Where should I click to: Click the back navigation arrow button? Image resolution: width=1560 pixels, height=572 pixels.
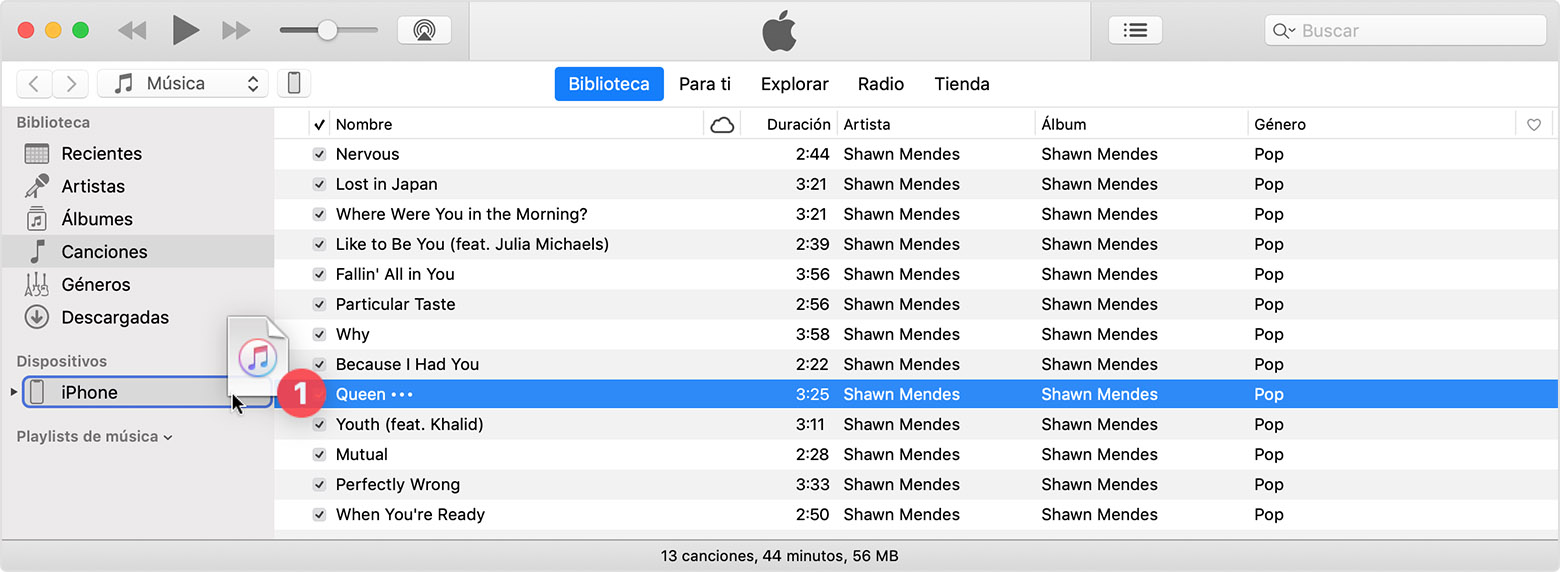click(34, 83)
